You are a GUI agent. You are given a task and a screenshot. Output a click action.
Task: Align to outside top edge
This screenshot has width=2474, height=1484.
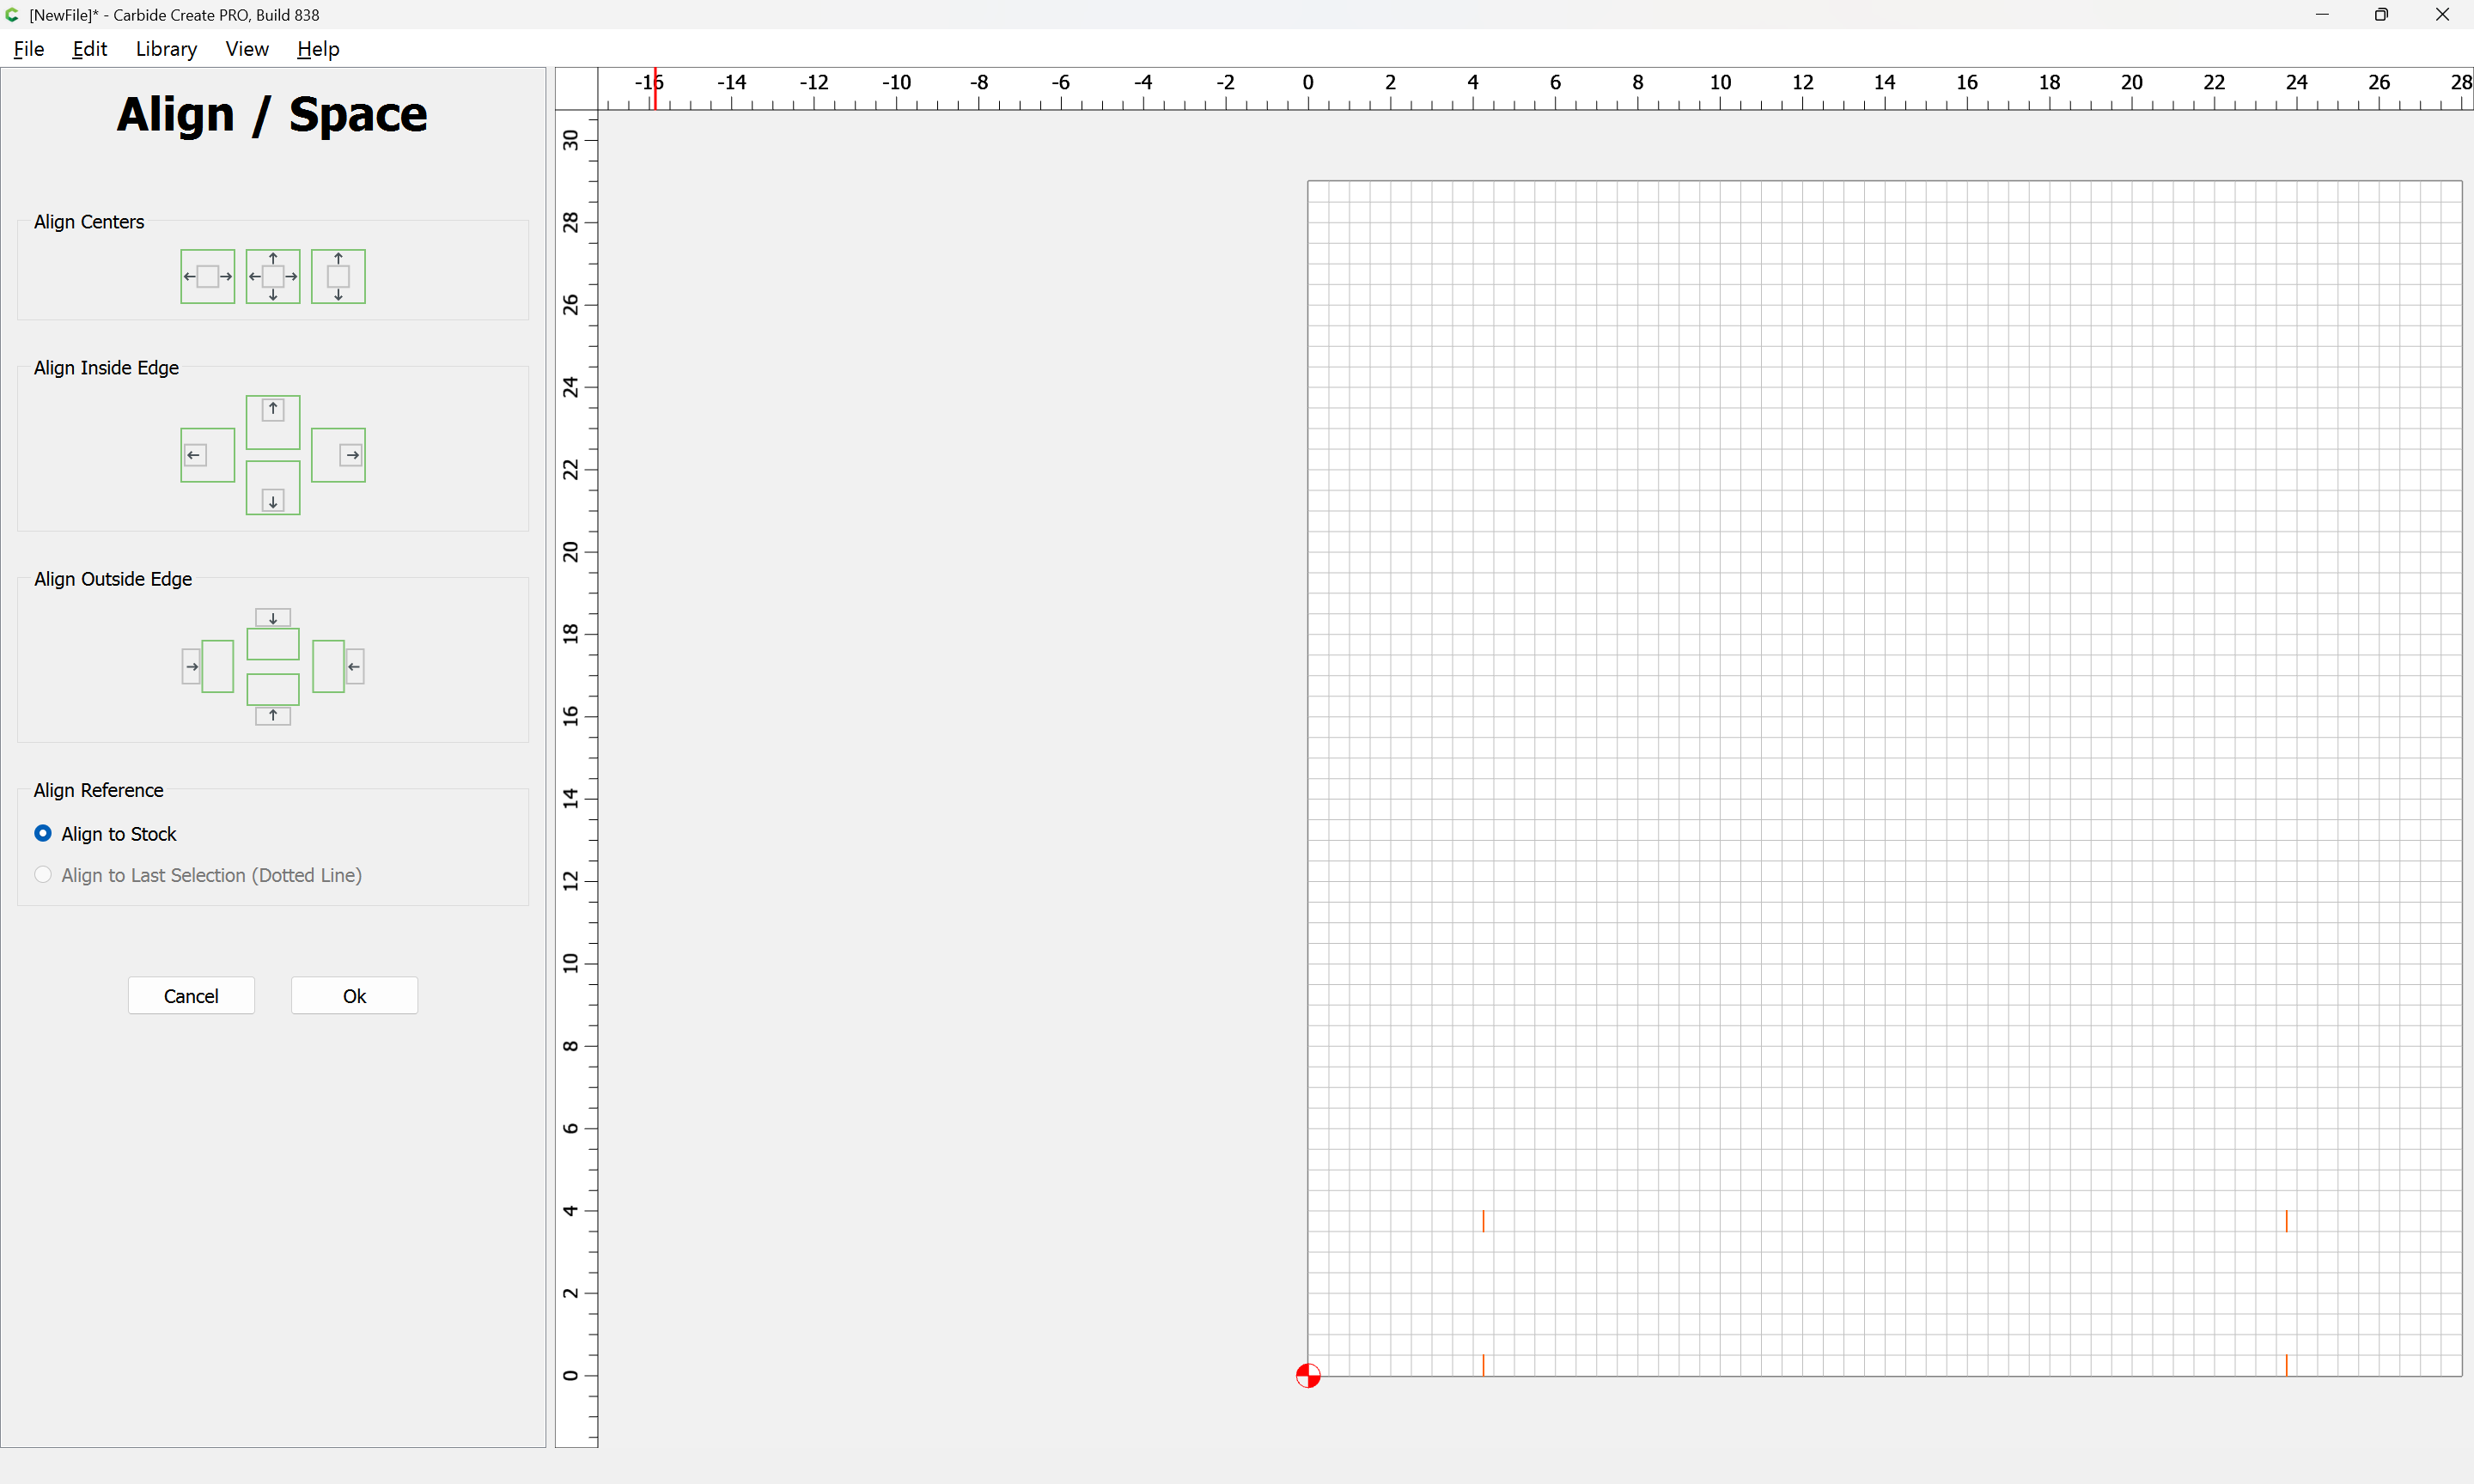[273, 634]
